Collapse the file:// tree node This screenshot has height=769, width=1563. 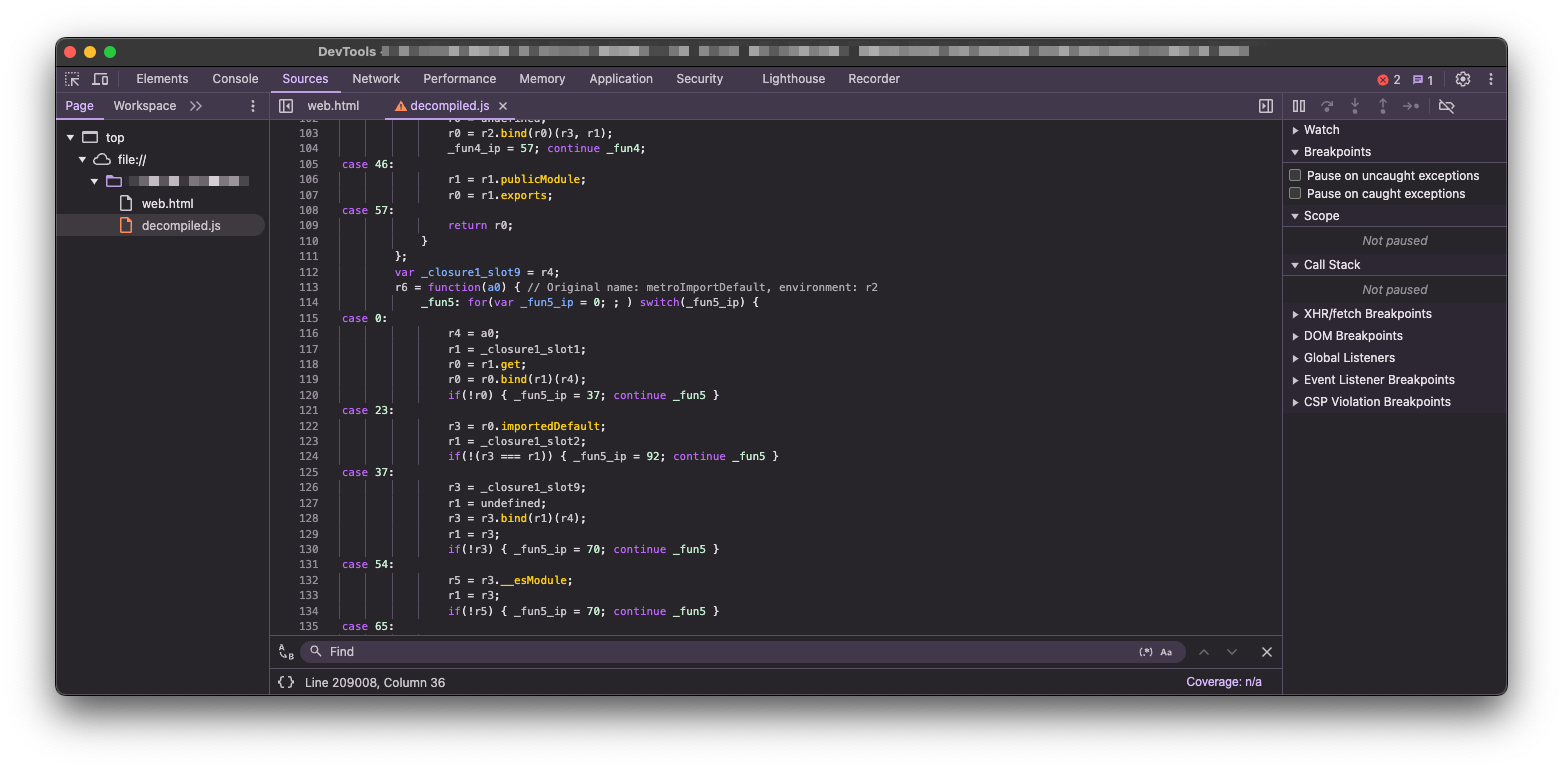[x=82, y=160]
